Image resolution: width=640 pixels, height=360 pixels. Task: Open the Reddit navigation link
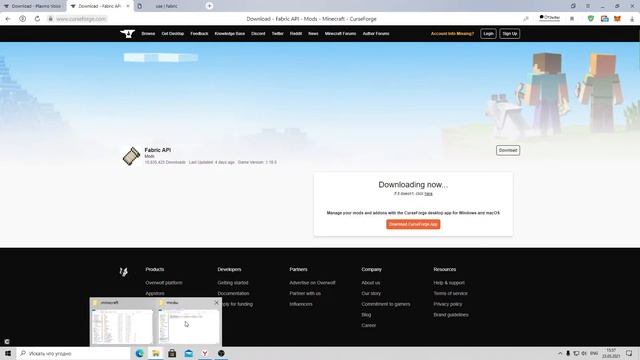click(296, 34)
